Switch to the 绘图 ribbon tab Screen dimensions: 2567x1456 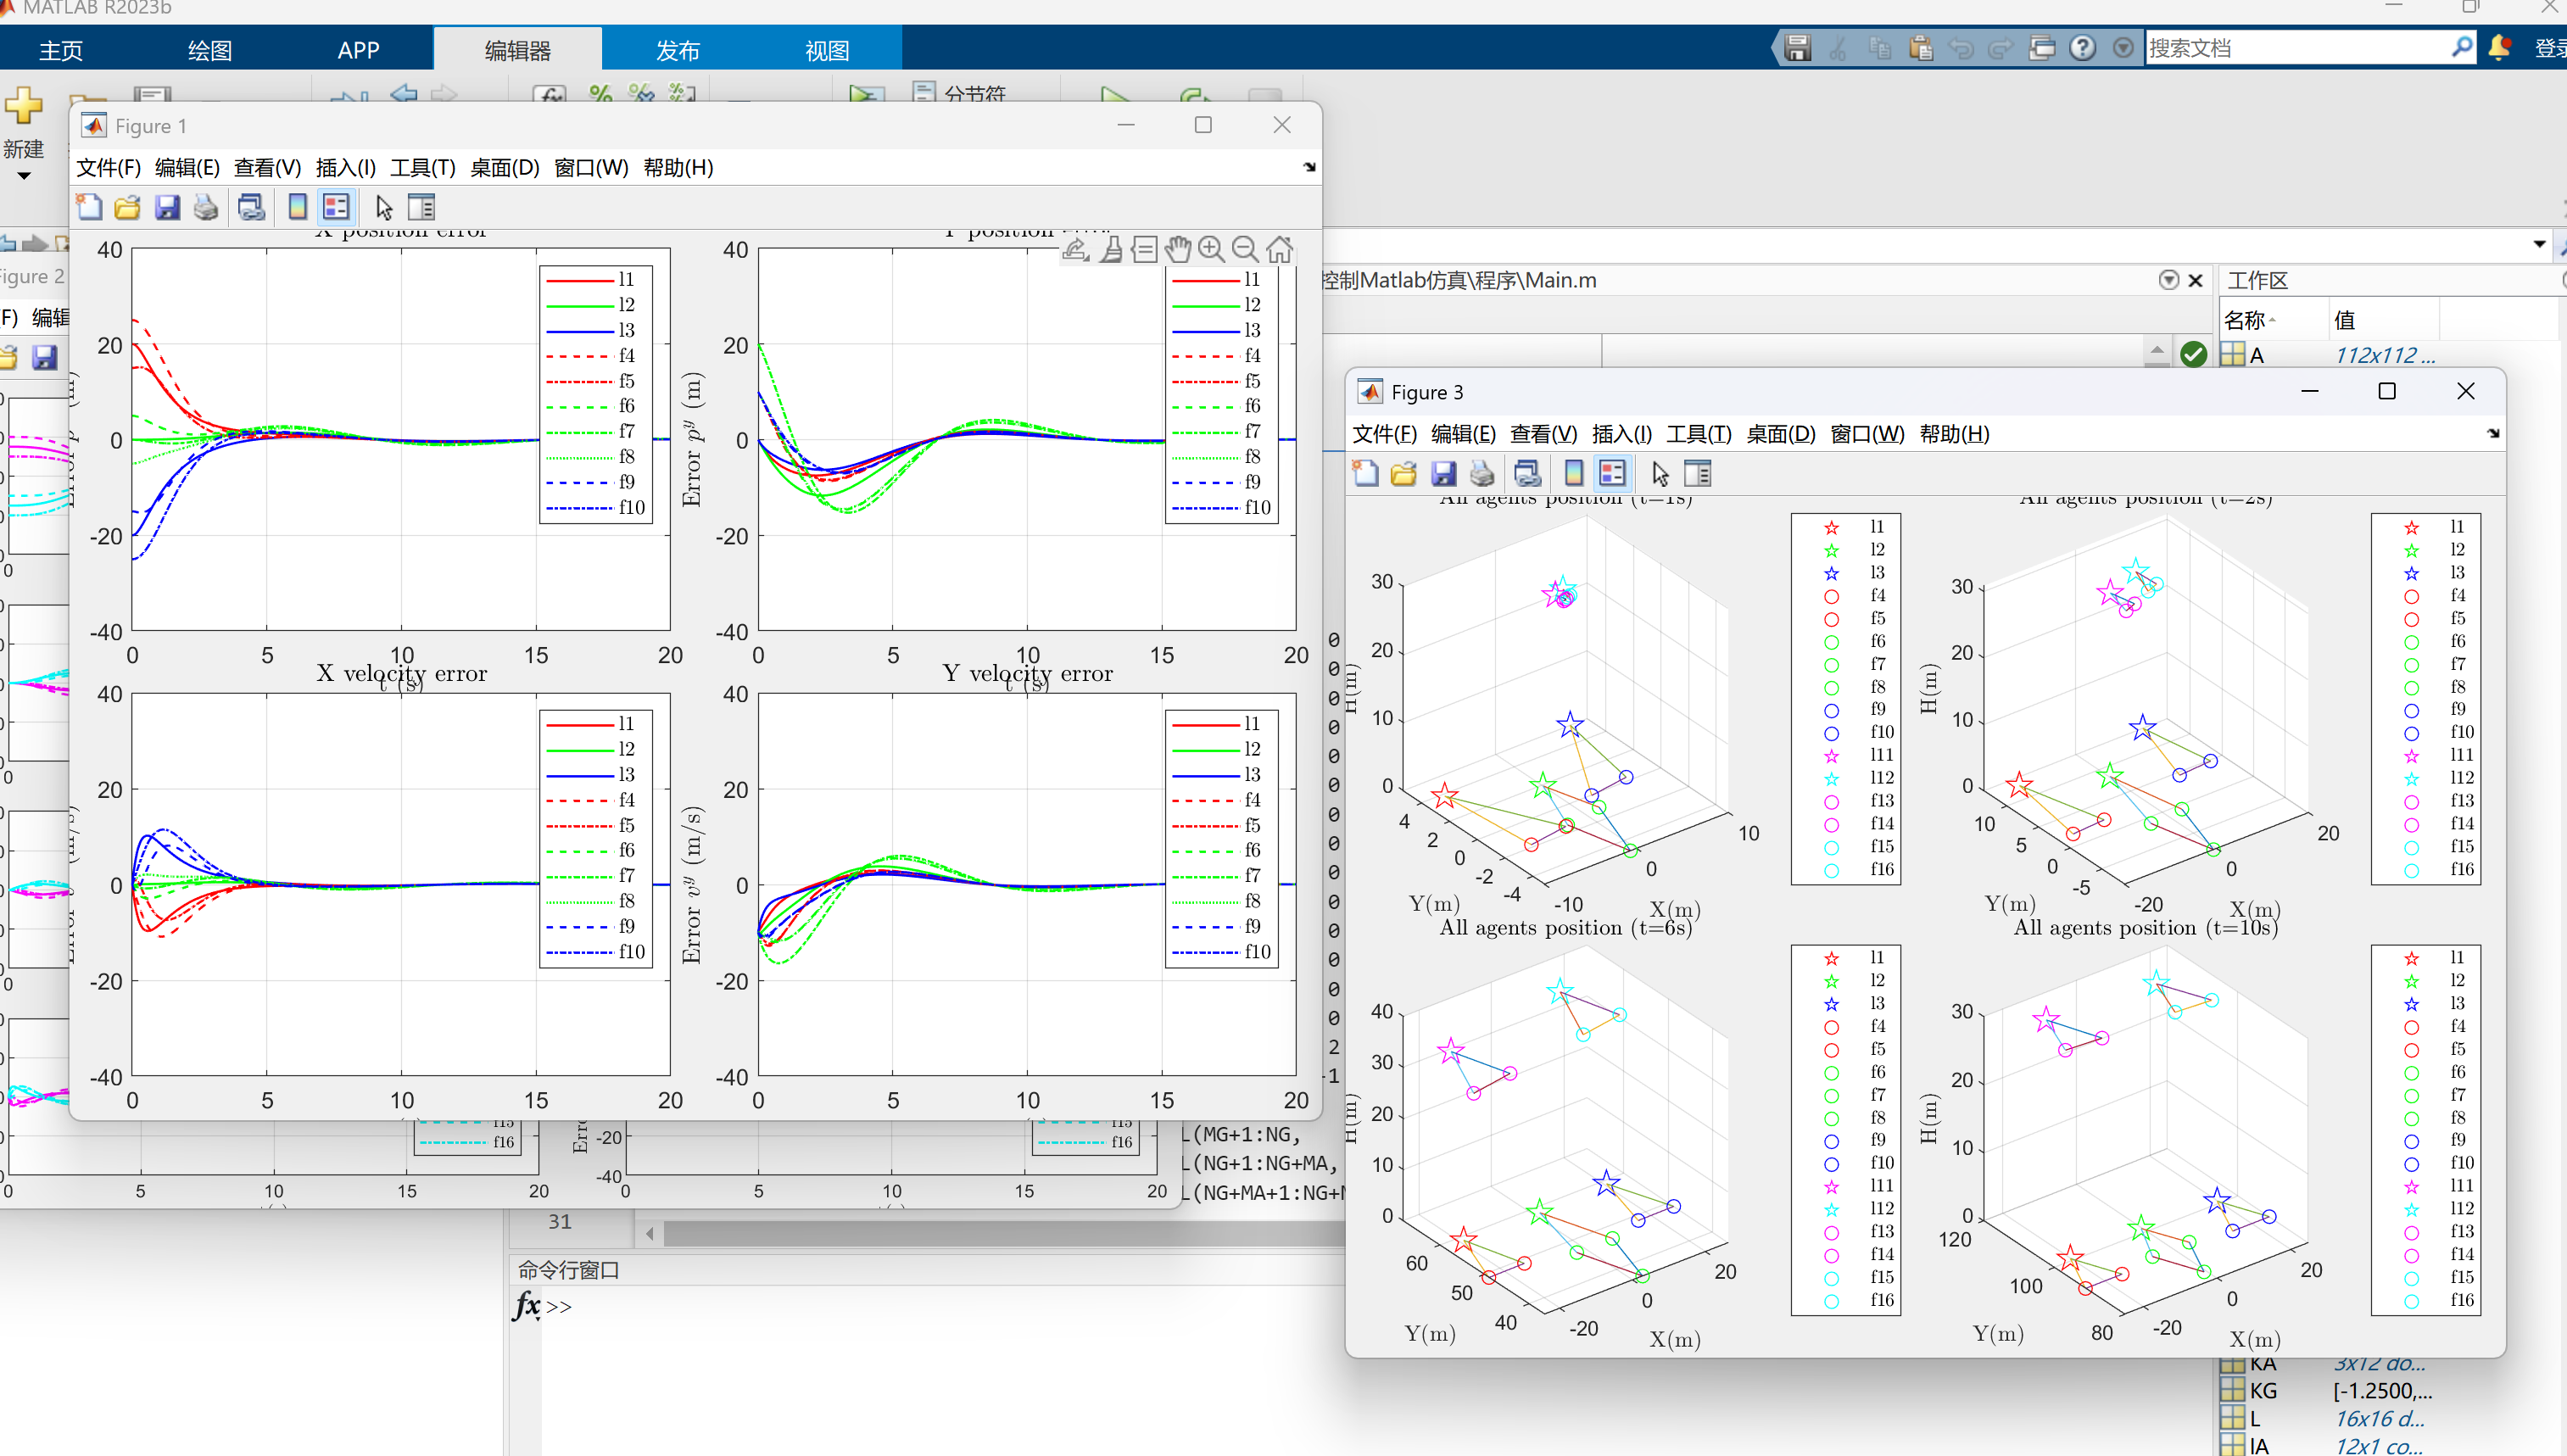coord(210,50)
